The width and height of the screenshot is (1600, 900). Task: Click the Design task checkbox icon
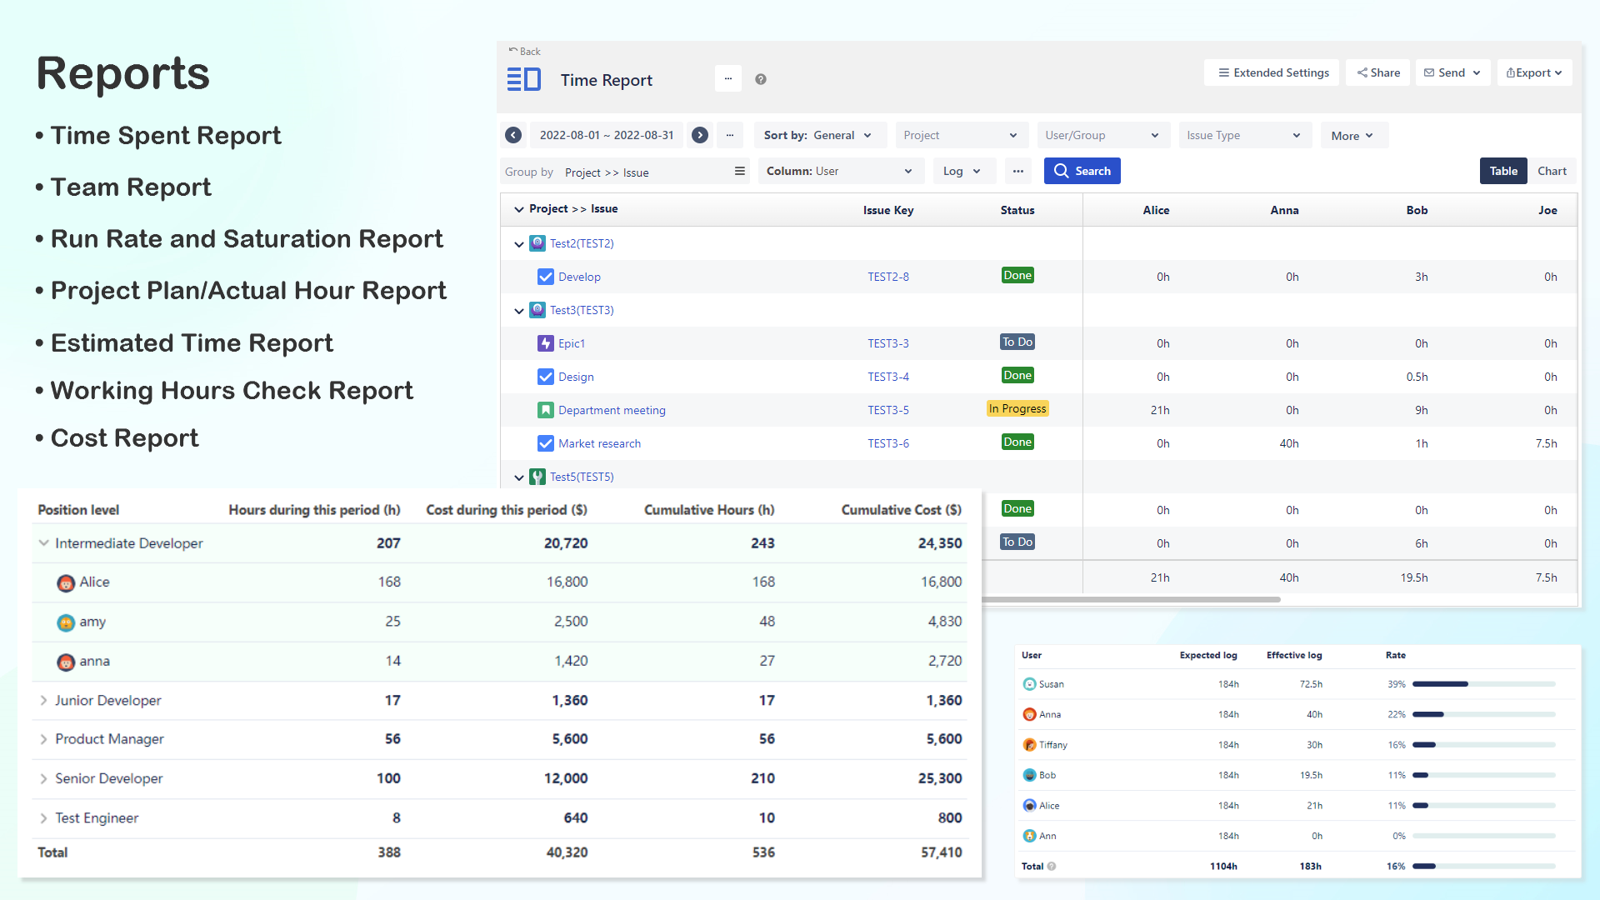coord(545,377)
